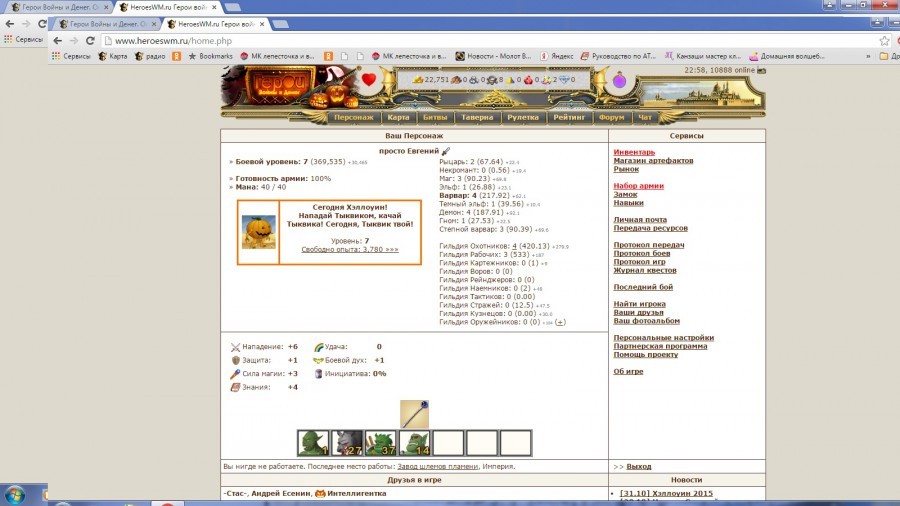Viewport: 900px width, 506px height.
Task: Click the feather icon next to просто Евгений
Action: click(446, 151)
